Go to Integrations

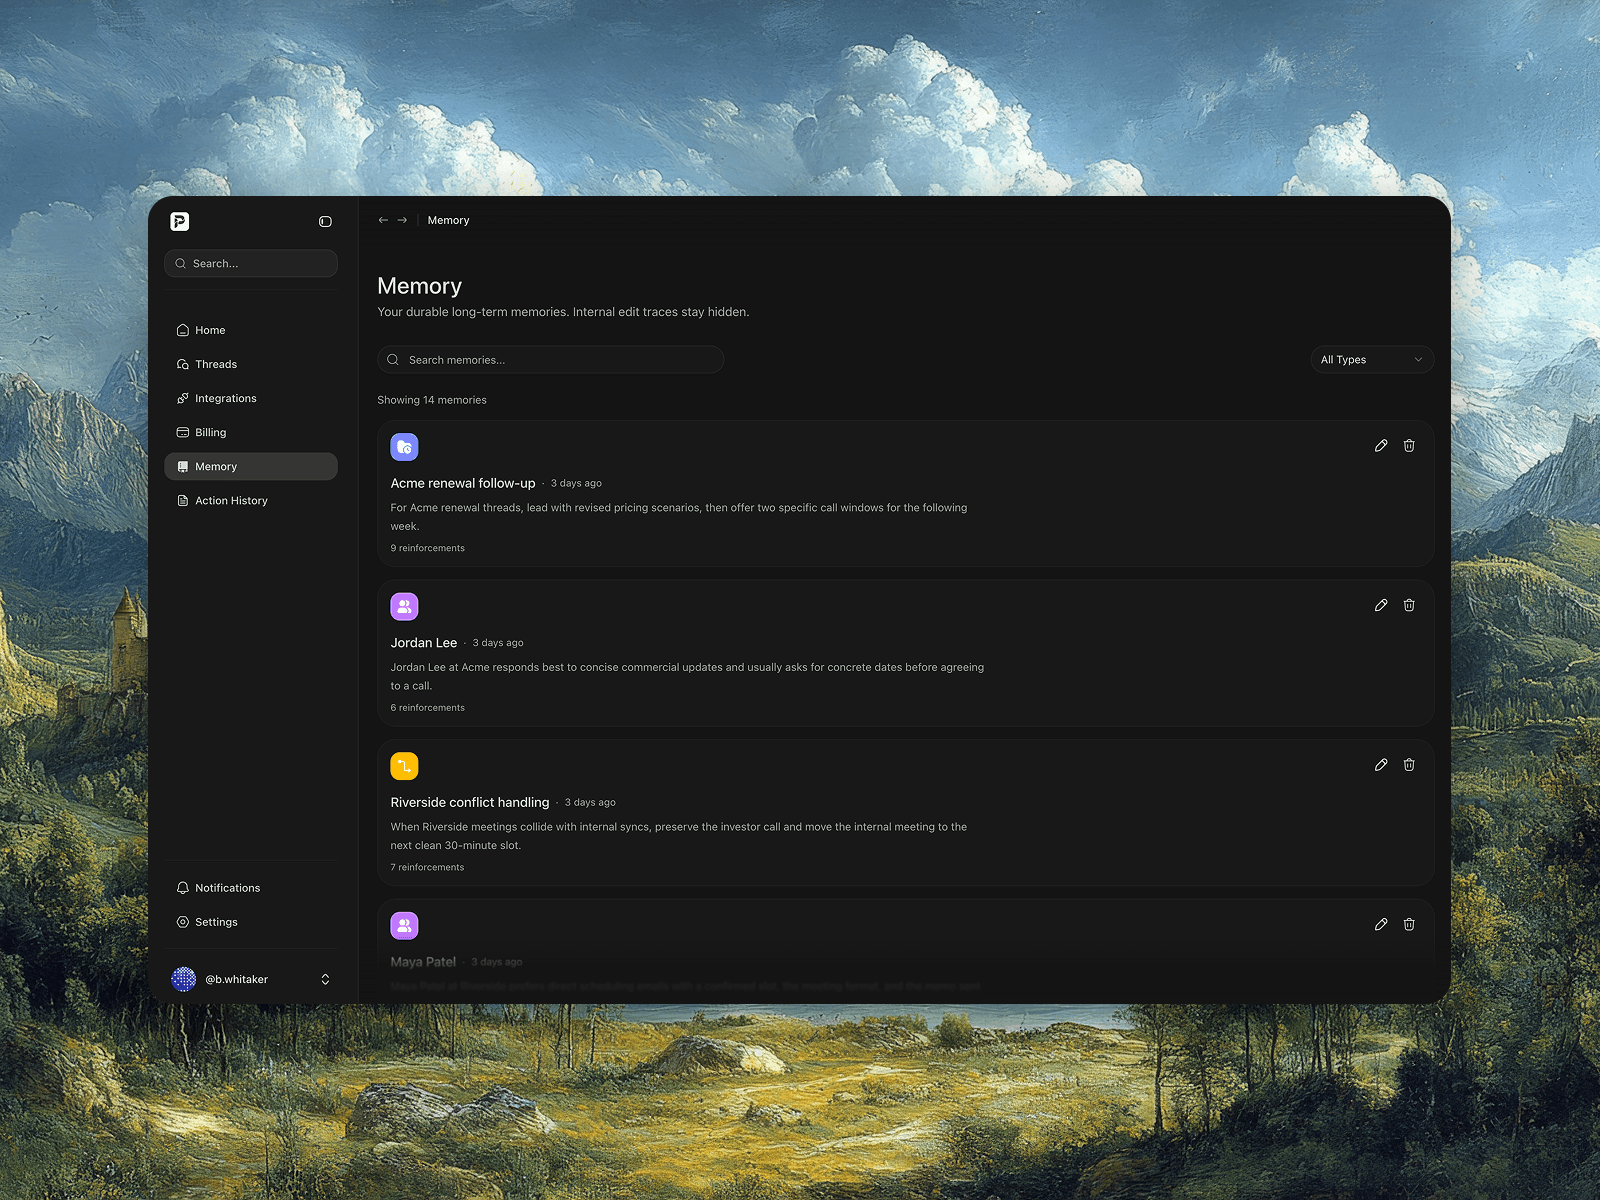pyautogui.click(x=251, y=398)
